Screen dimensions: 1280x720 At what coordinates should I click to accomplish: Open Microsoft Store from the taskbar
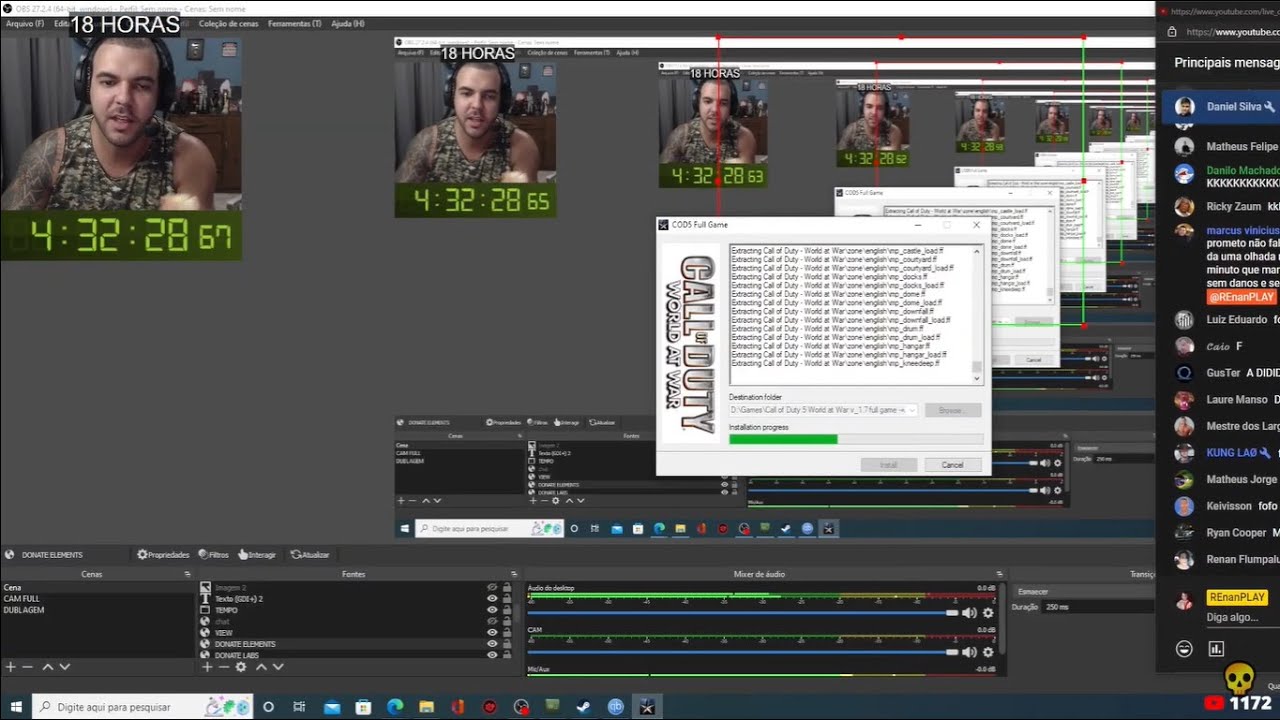point(363,707)
